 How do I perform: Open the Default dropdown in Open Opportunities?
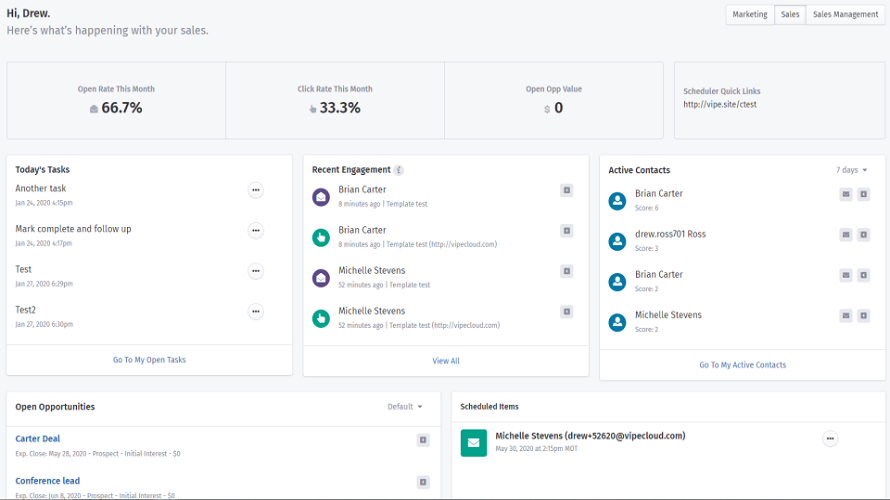(405, 407)
